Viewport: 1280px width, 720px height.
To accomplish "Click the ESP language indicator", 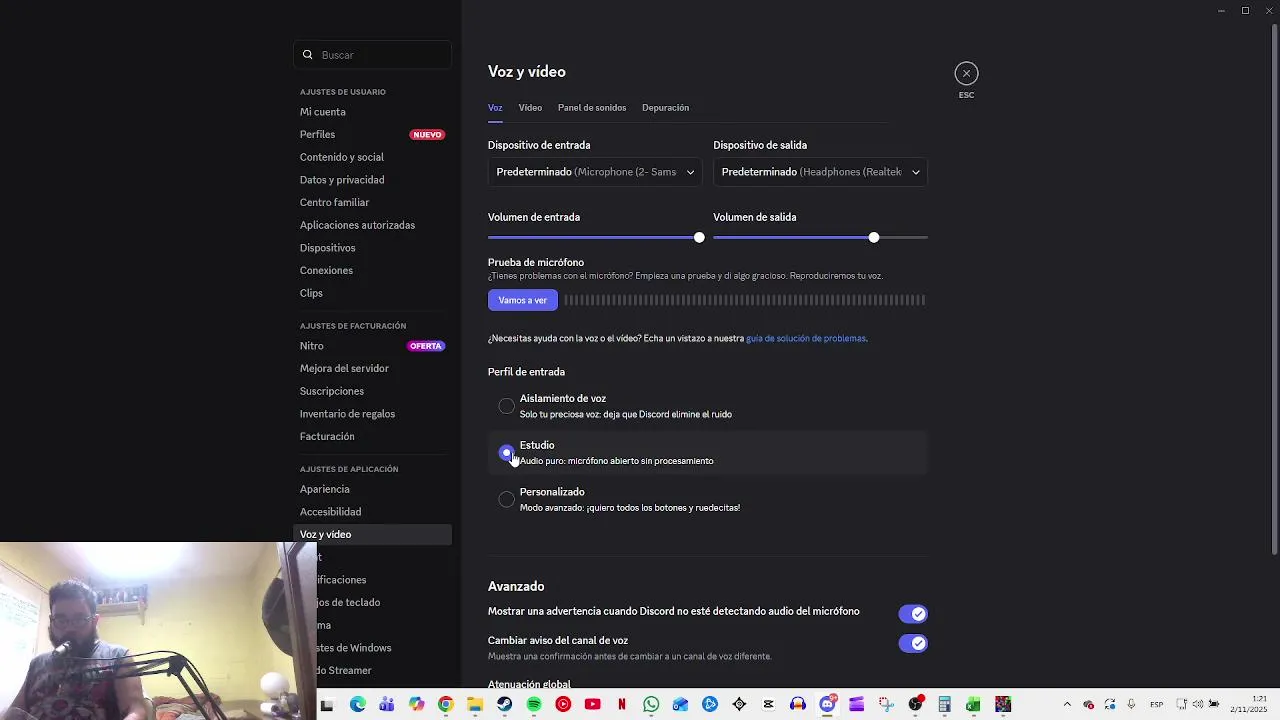I will [x=1157, y=705].
